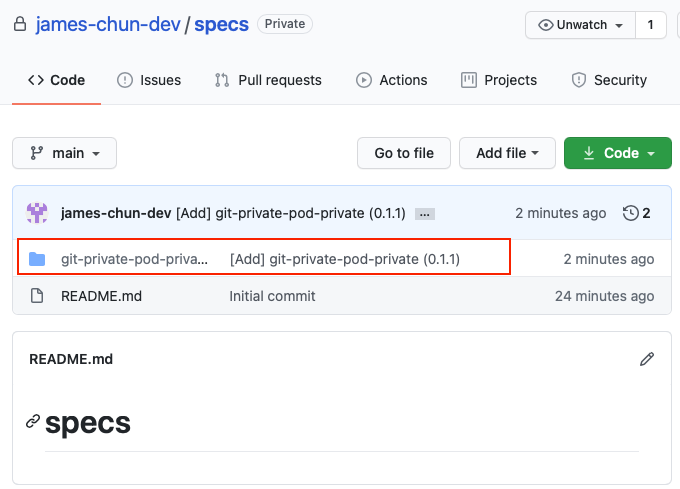Click the 24 minutes ago timestamp
Viewport: 680px width, 489px height.
pos(605,296)
